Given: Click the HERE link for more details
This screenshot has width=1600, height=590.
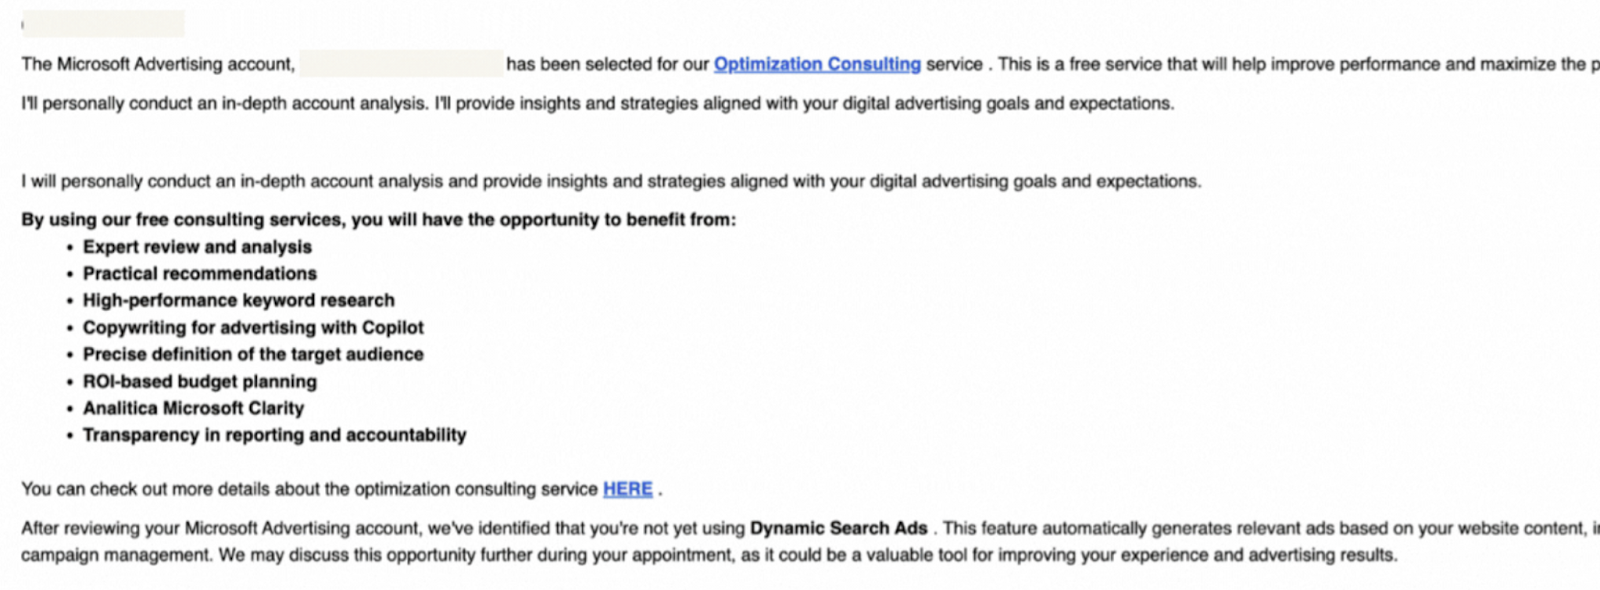Looking at the screenshot, I should pyautogui.click(x=628, y=489).
